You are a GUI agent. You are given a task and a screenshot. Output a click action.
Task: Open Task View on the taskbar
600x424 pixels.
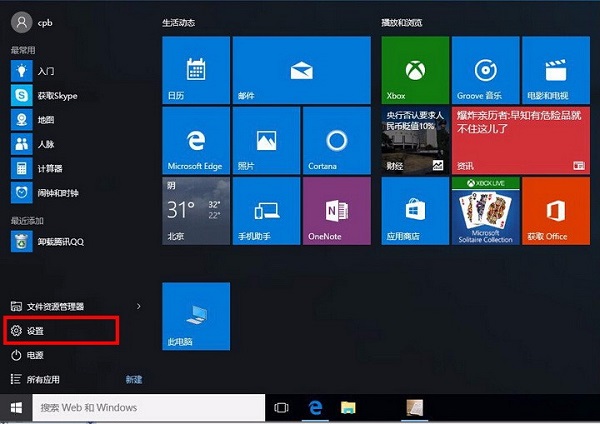click(x=281, y=408)
